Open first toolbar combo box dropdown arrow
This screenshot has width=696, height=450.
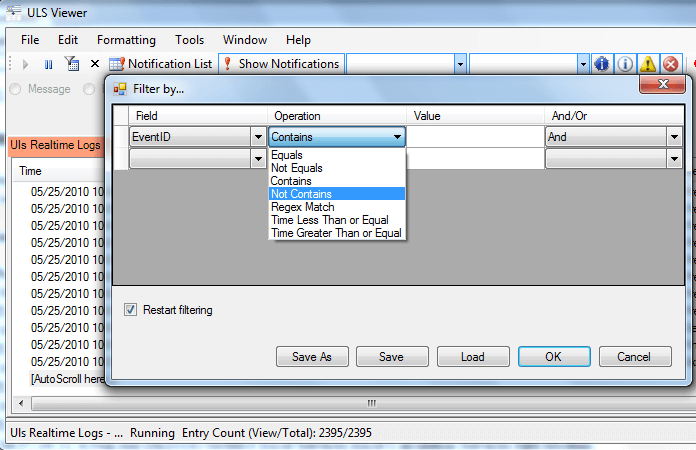(x=460, y=64)
